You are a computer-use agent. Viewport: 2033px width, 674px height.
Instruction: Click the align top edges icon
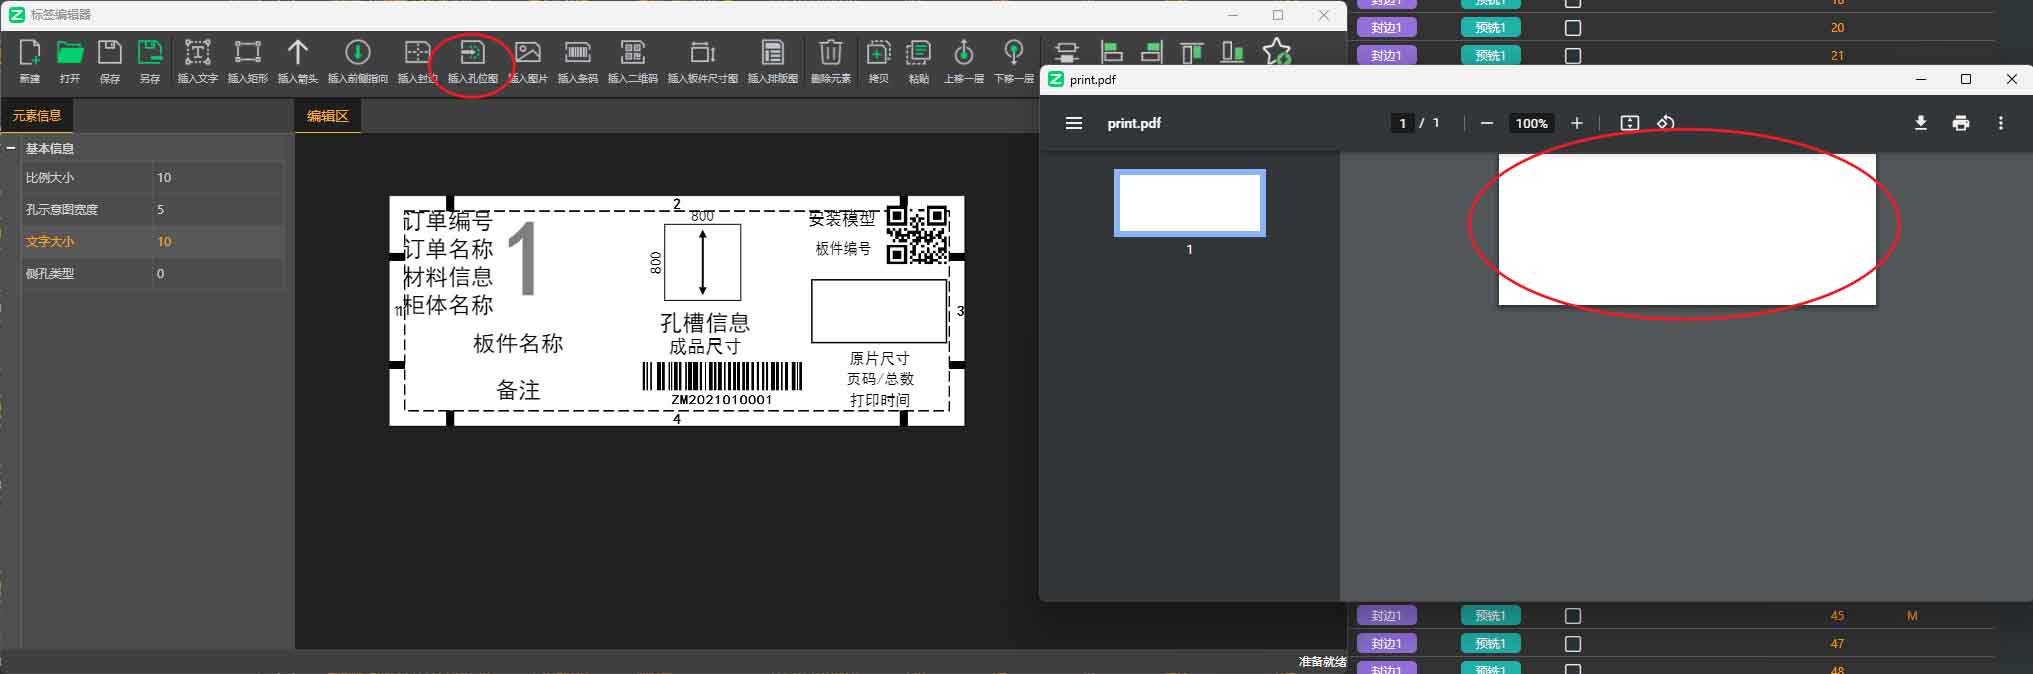point(1192,52)
